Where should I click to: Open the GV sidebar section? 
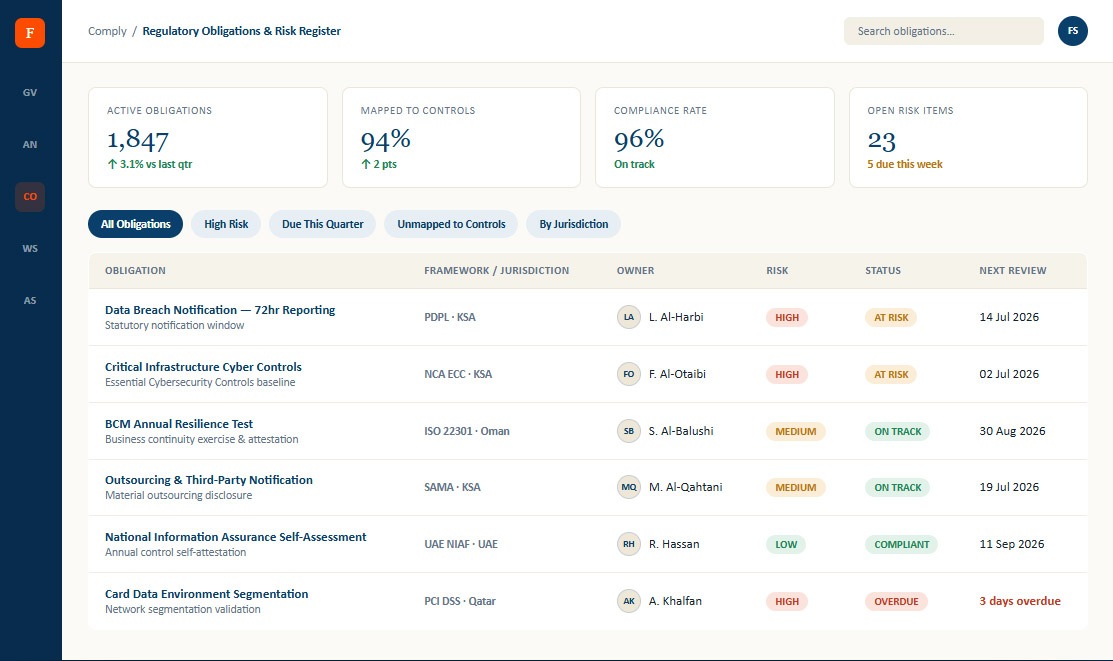30,92
